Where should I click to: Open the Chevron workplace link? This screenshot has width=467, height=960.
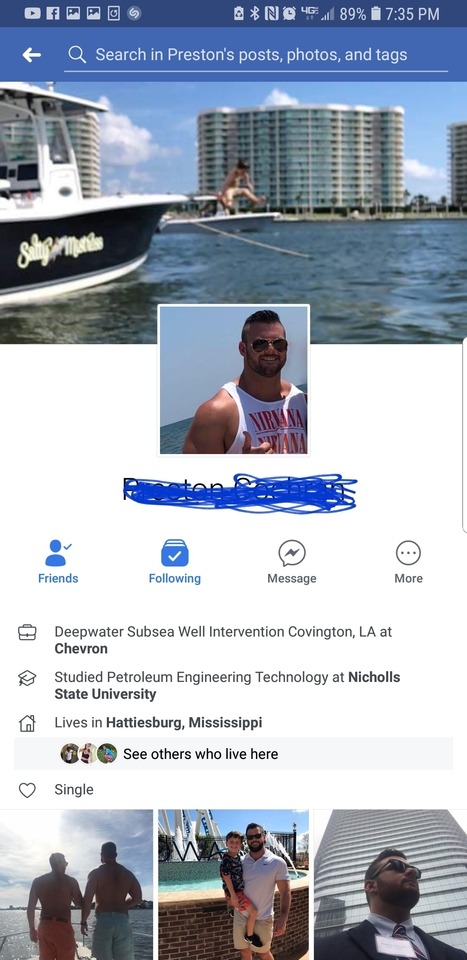pyautogui.click(x=81, y=648)
